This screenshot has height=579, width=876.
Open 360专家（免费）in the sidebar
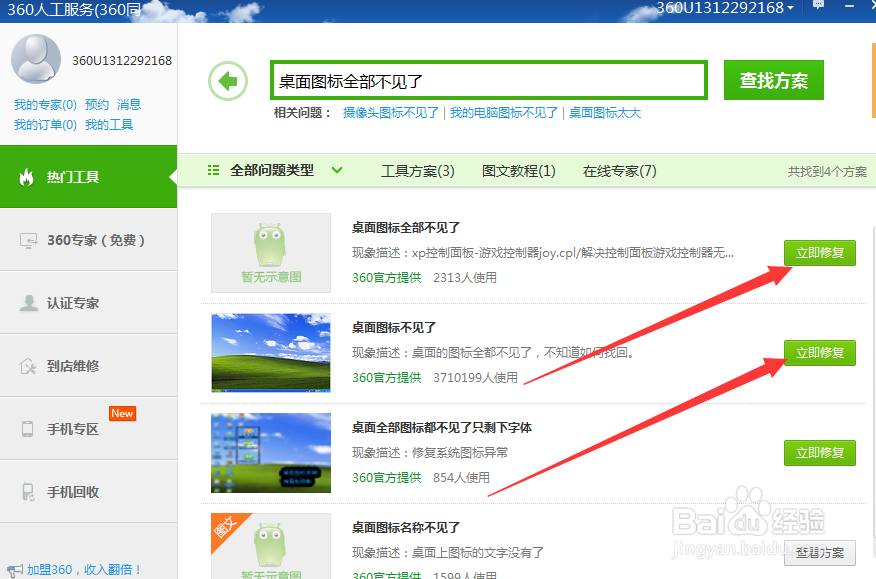[x=88, y=240]
